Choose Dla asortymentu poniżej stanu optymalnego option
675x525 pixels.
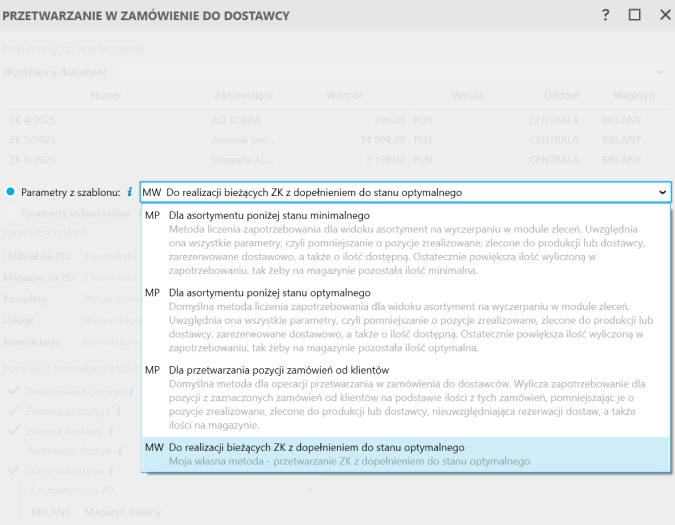270,292
